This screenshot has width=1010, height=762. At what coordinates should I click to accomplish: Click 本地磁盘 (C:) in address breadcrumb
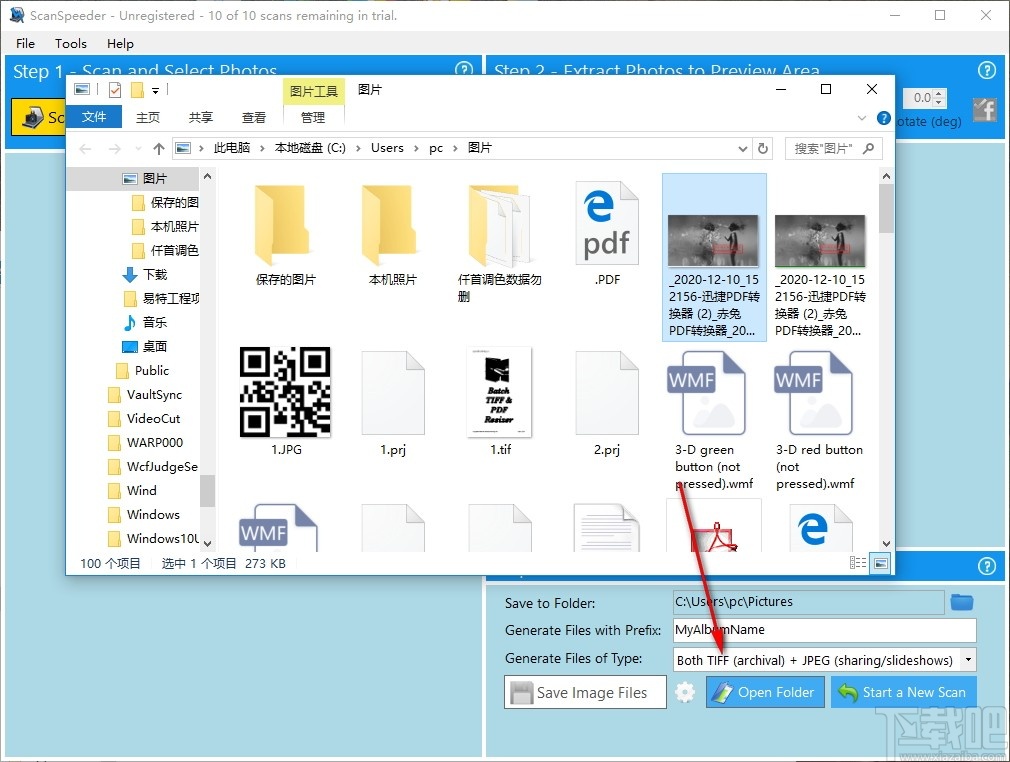coord(310,148)
